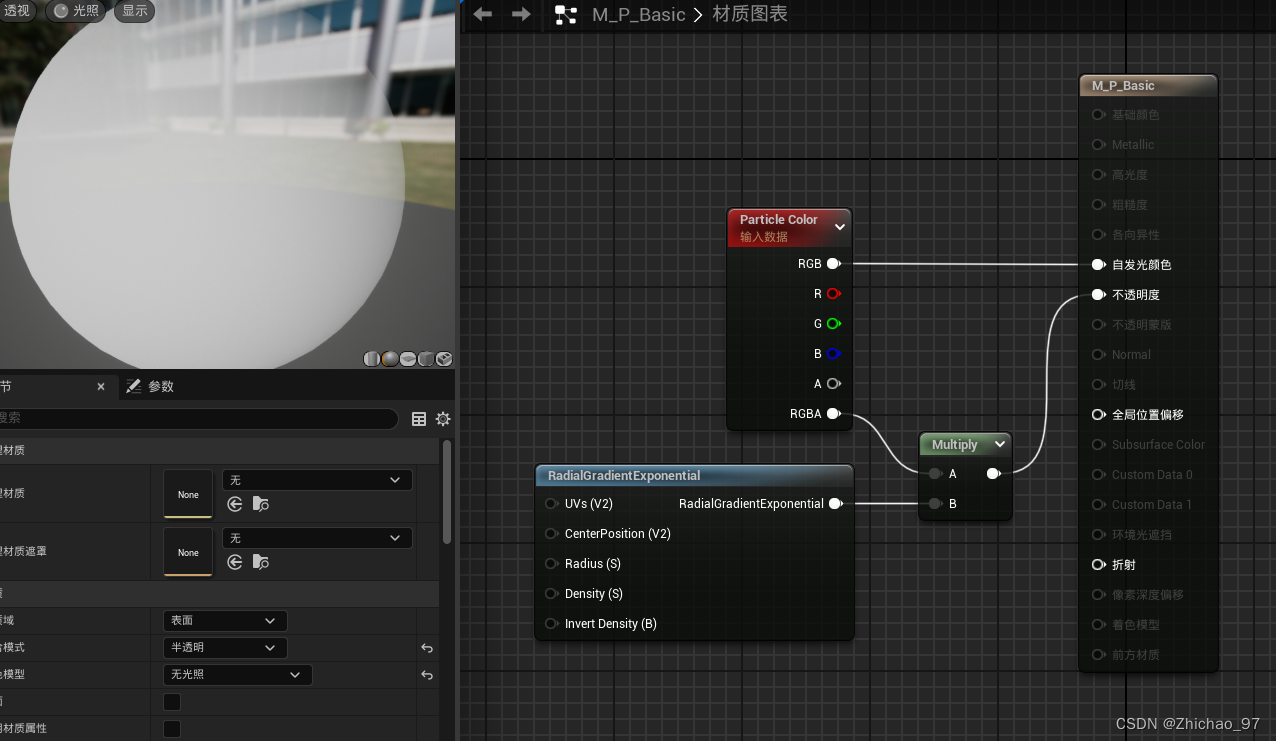
Task: Open the details panel settings gear icon
Action: (x=443, y=419)
